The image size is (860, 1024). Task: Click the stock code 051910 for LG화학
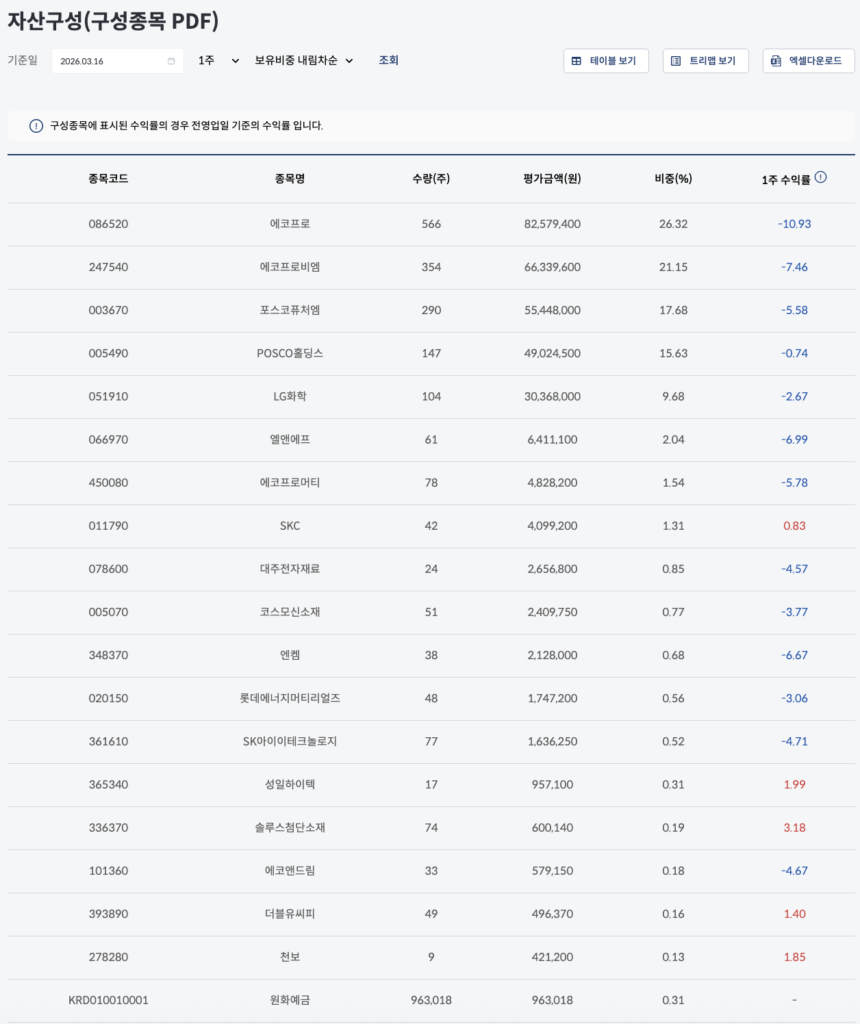point(108,396)
